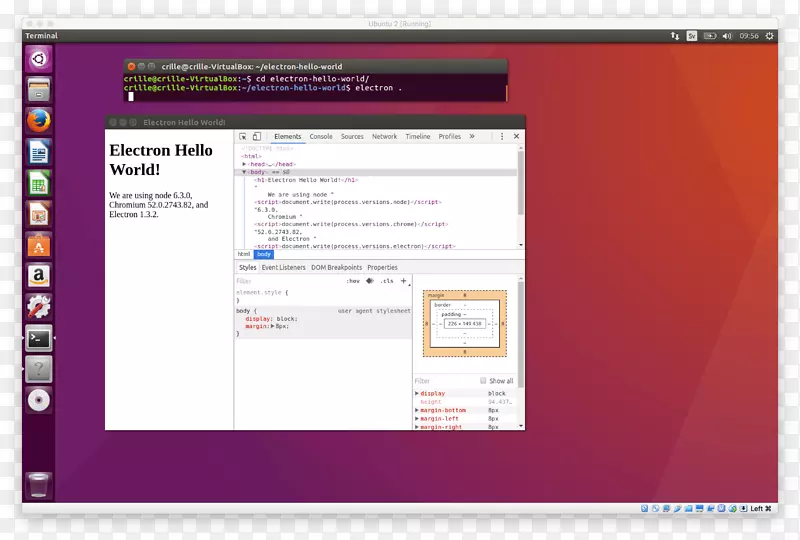Viewport: 800px width, 540px height.
Task: Focus the Terminal launcher icon
Action: [39, 338]
